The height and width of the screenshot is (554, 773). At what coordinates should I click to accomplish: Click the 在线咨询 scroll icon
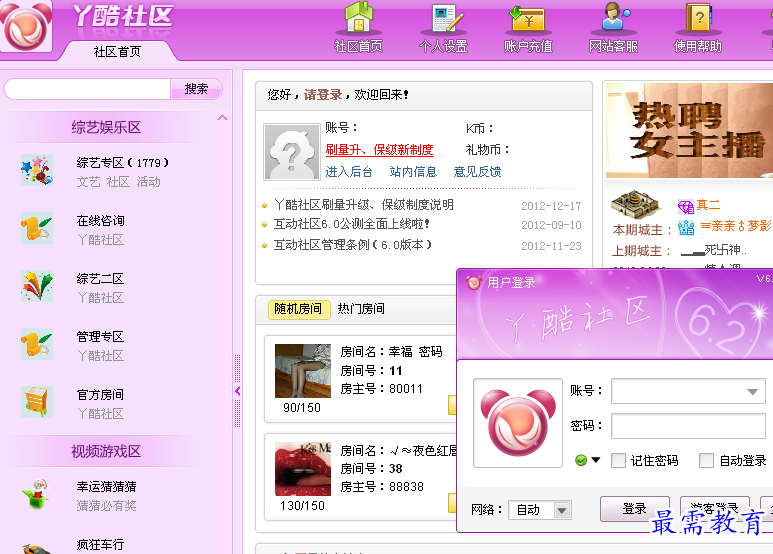tap(36, 228)
